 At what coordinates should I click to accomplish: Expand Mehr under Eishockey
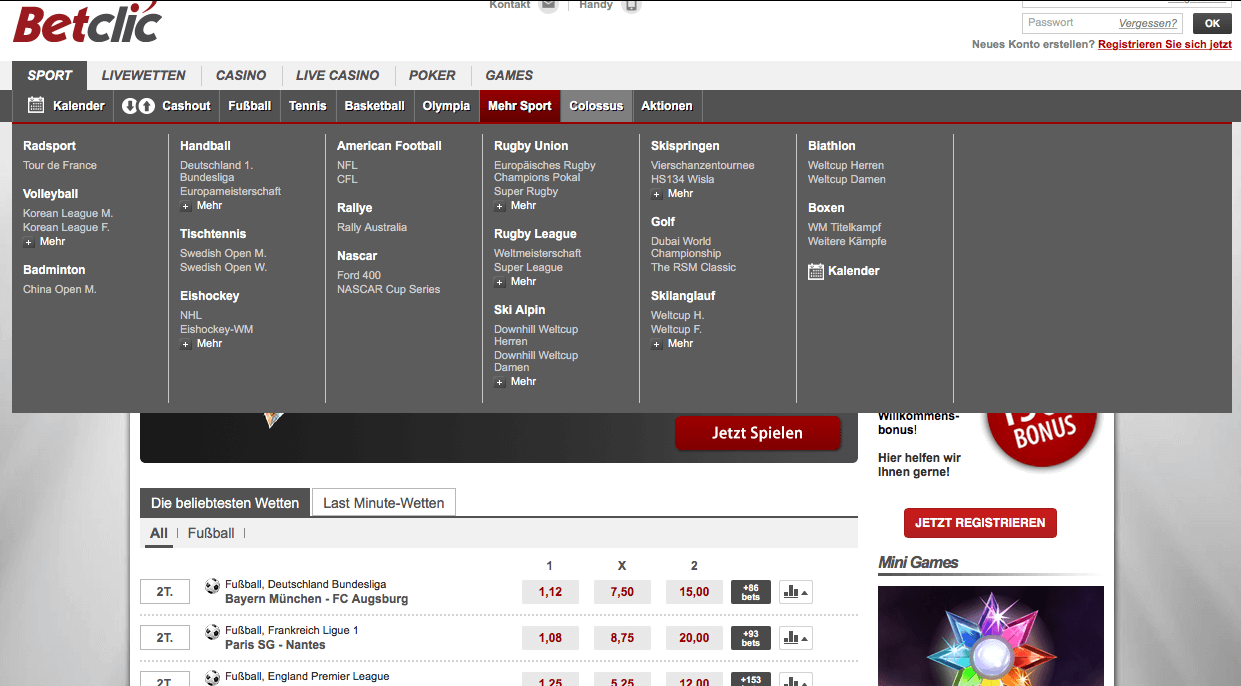click(202, 344)
